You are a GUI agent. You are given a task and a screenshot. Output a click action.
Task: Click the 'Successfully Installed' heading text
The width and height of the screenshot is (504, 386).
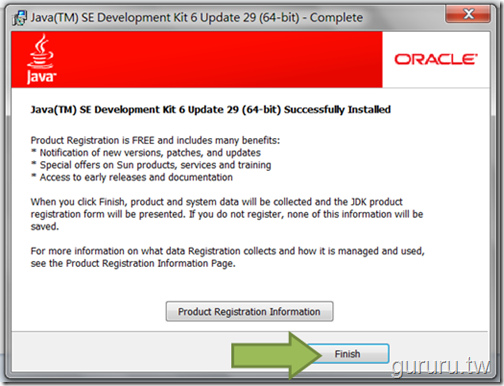211,110
